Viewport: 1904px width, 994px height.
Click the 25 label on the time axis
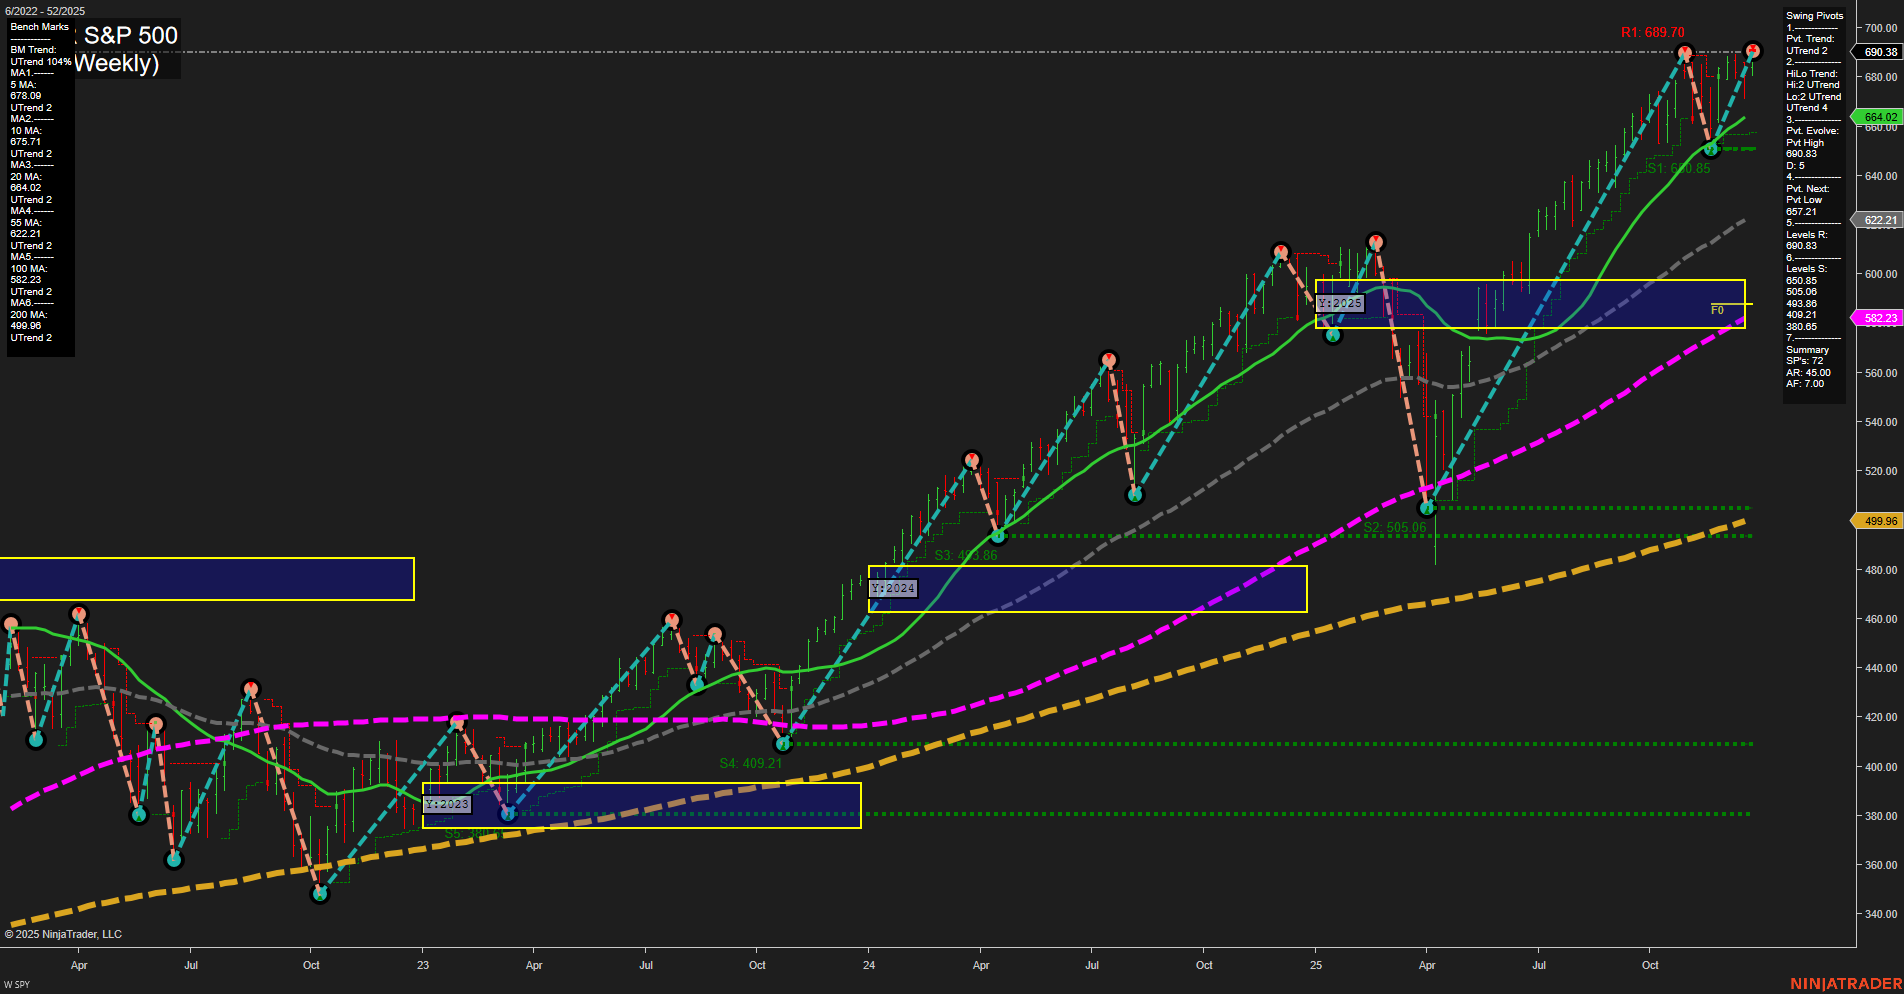[1316, 965]
